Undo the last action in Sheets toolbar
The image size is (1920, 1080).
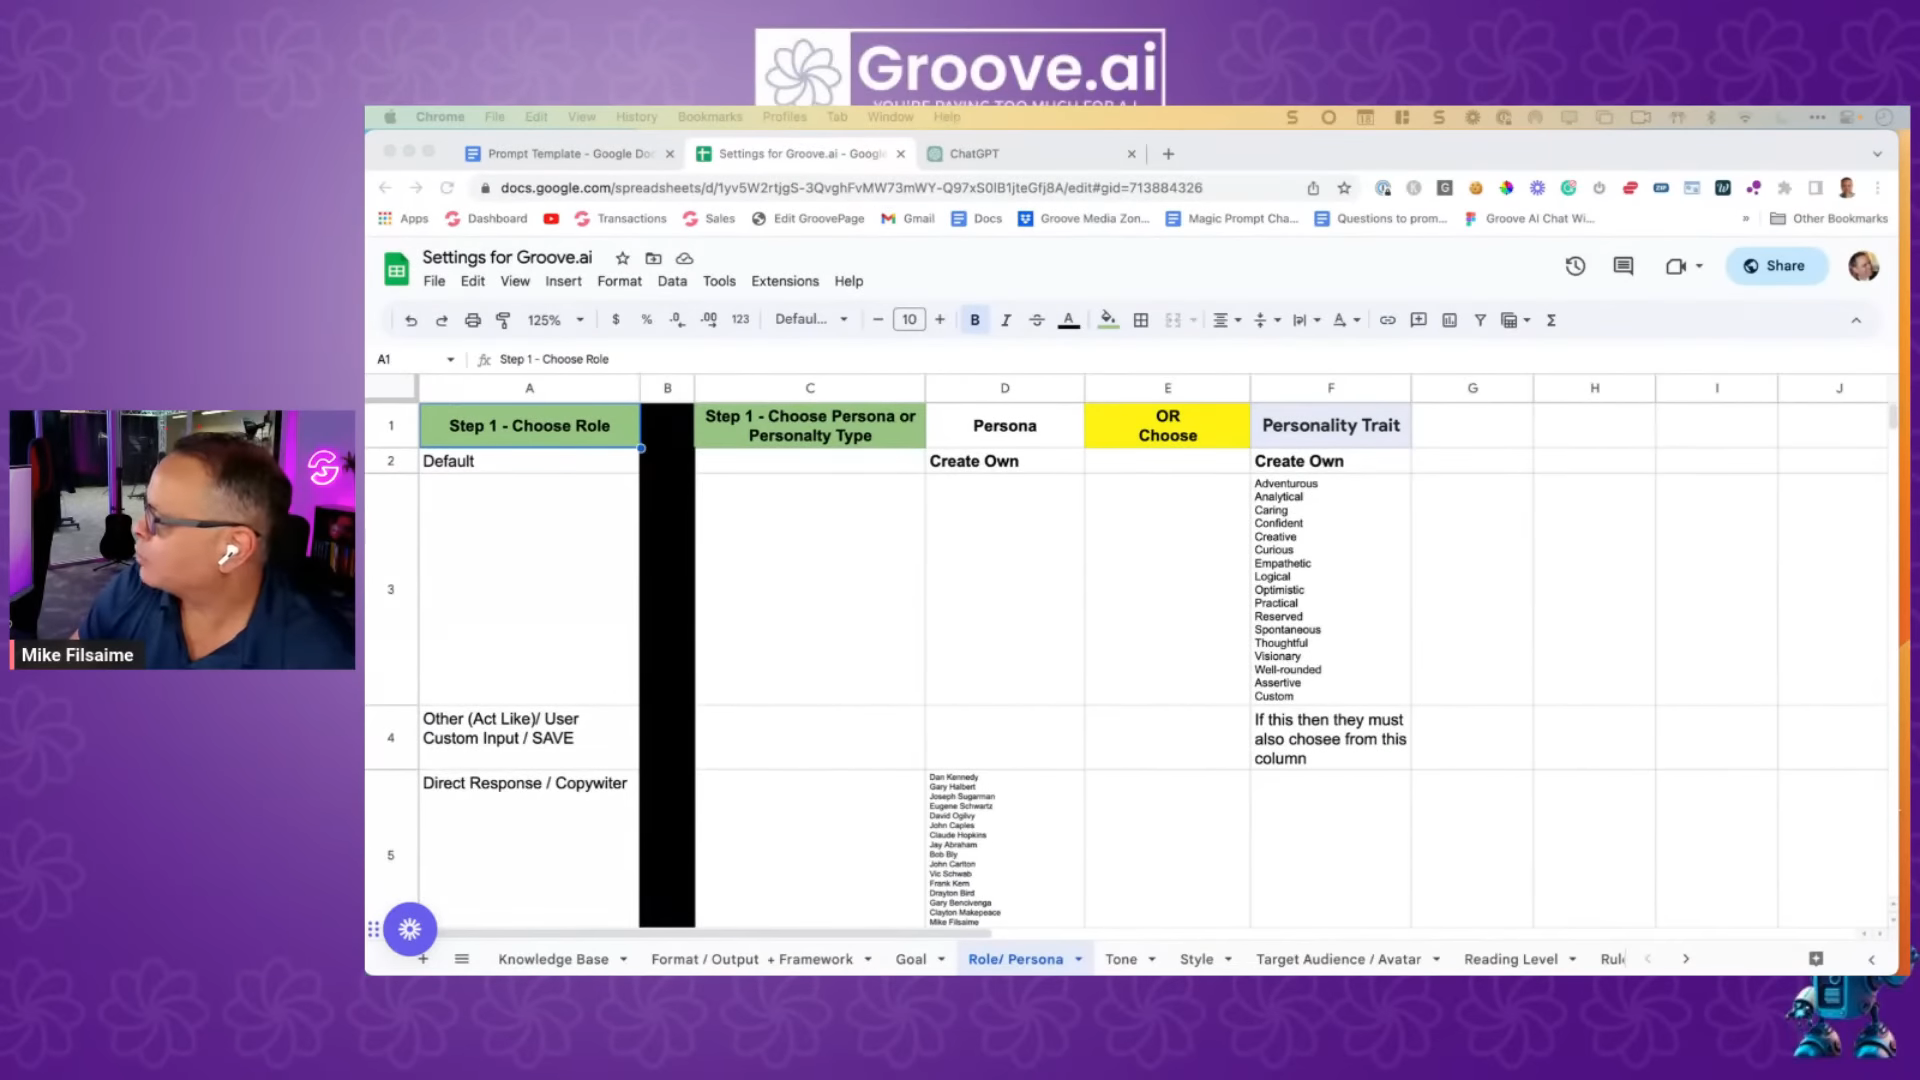(x=411, y=320)
